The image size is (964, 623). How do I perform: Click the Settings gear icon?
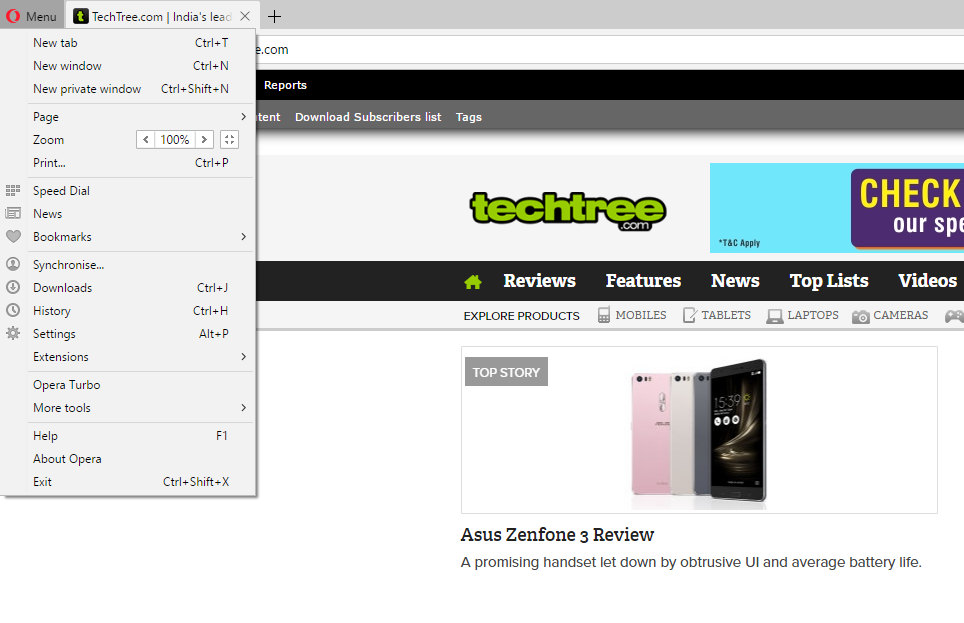[13, 333]
